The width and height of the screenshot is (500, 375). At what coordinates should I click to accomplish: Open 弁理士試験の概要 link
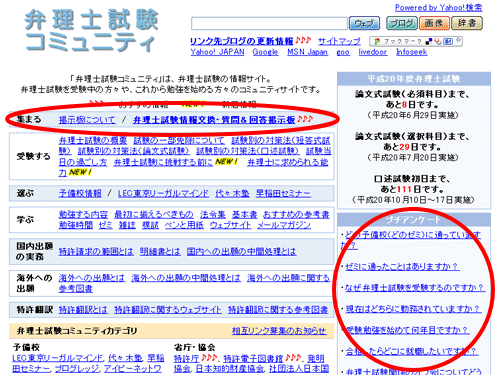93,141
